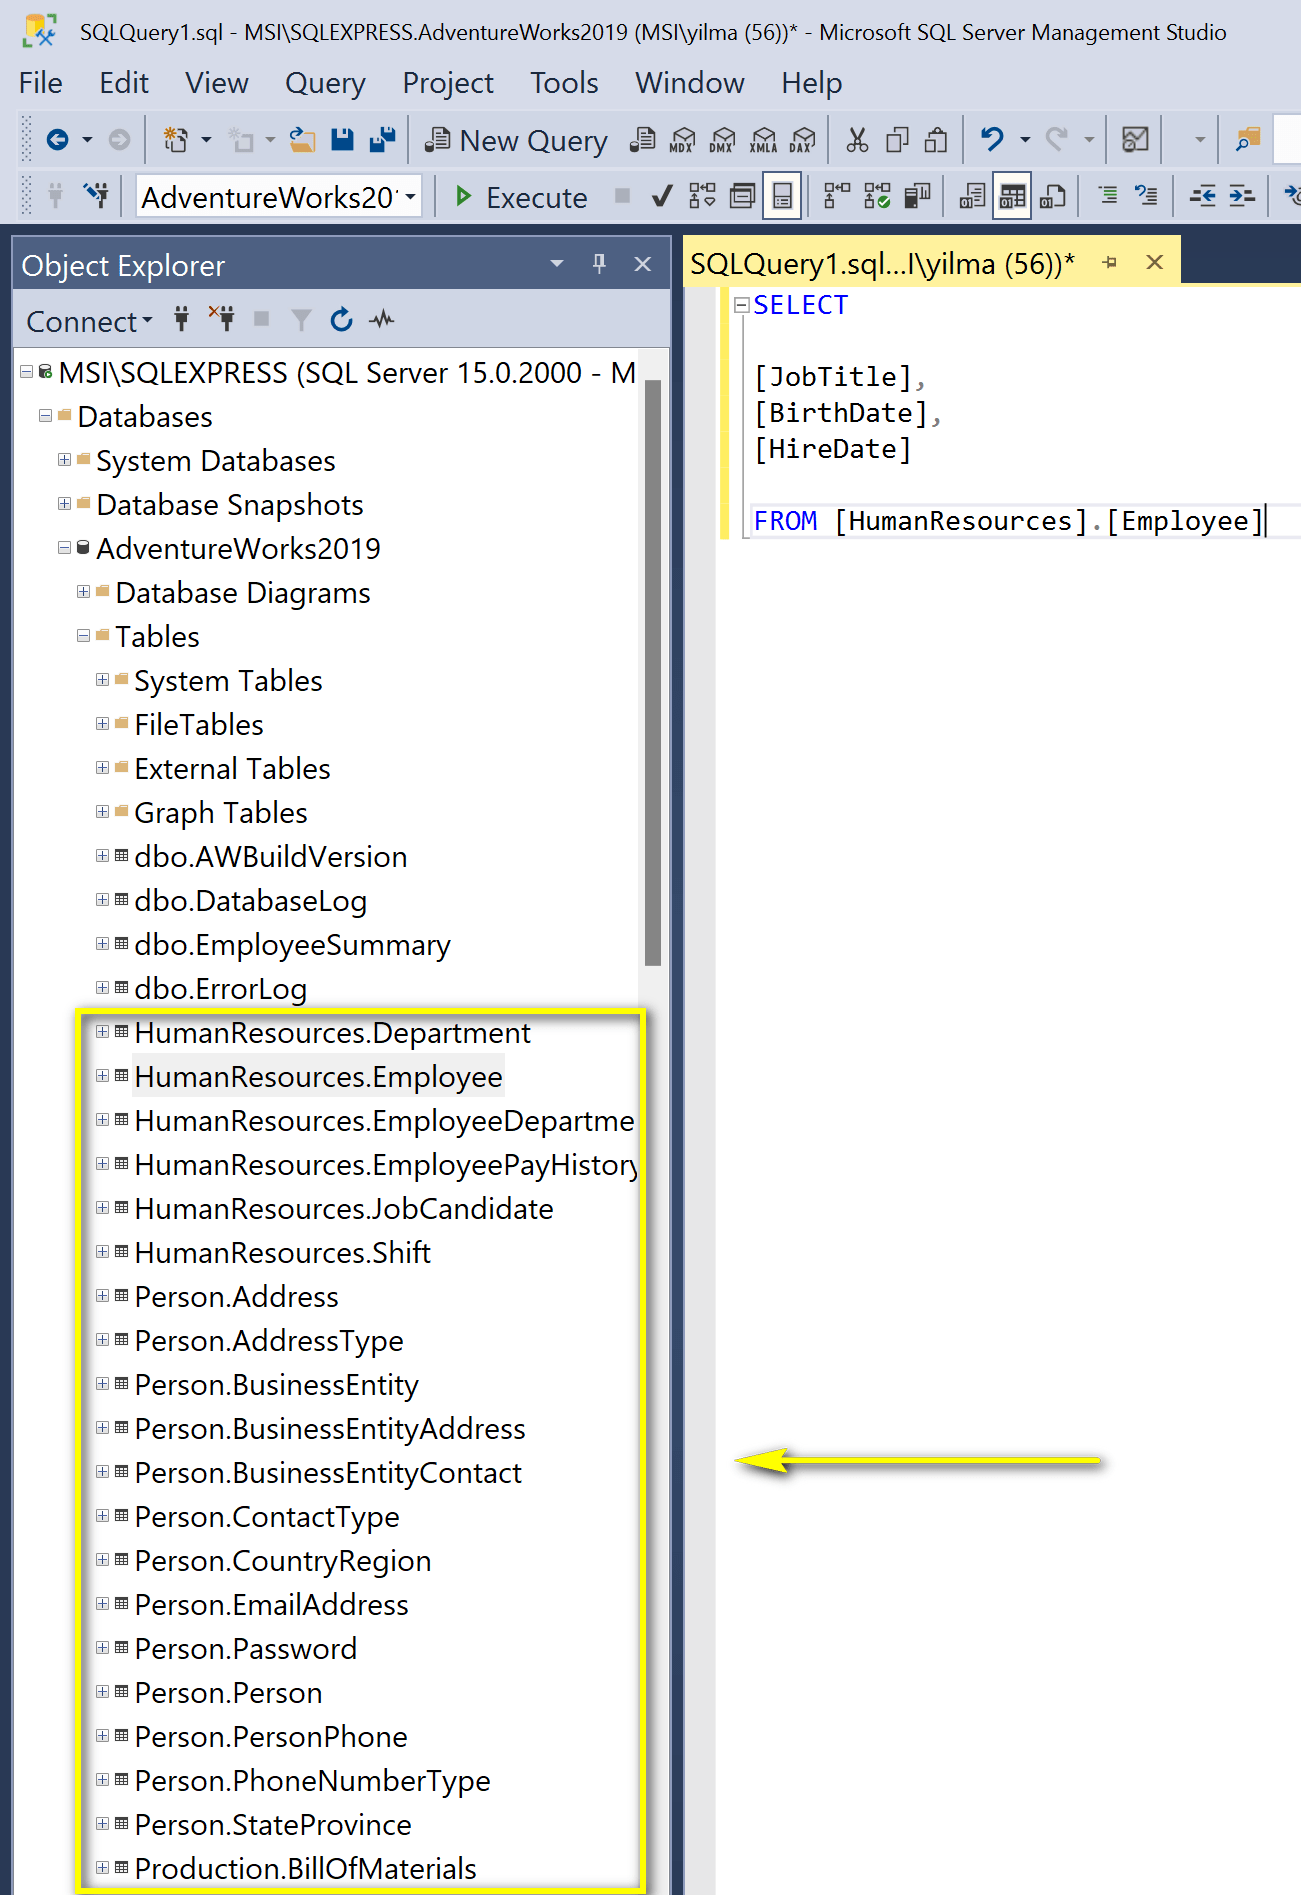The width and height of the screenshot is (1301, 1895).
Task: Open the View menu
Action: [217, 83]
